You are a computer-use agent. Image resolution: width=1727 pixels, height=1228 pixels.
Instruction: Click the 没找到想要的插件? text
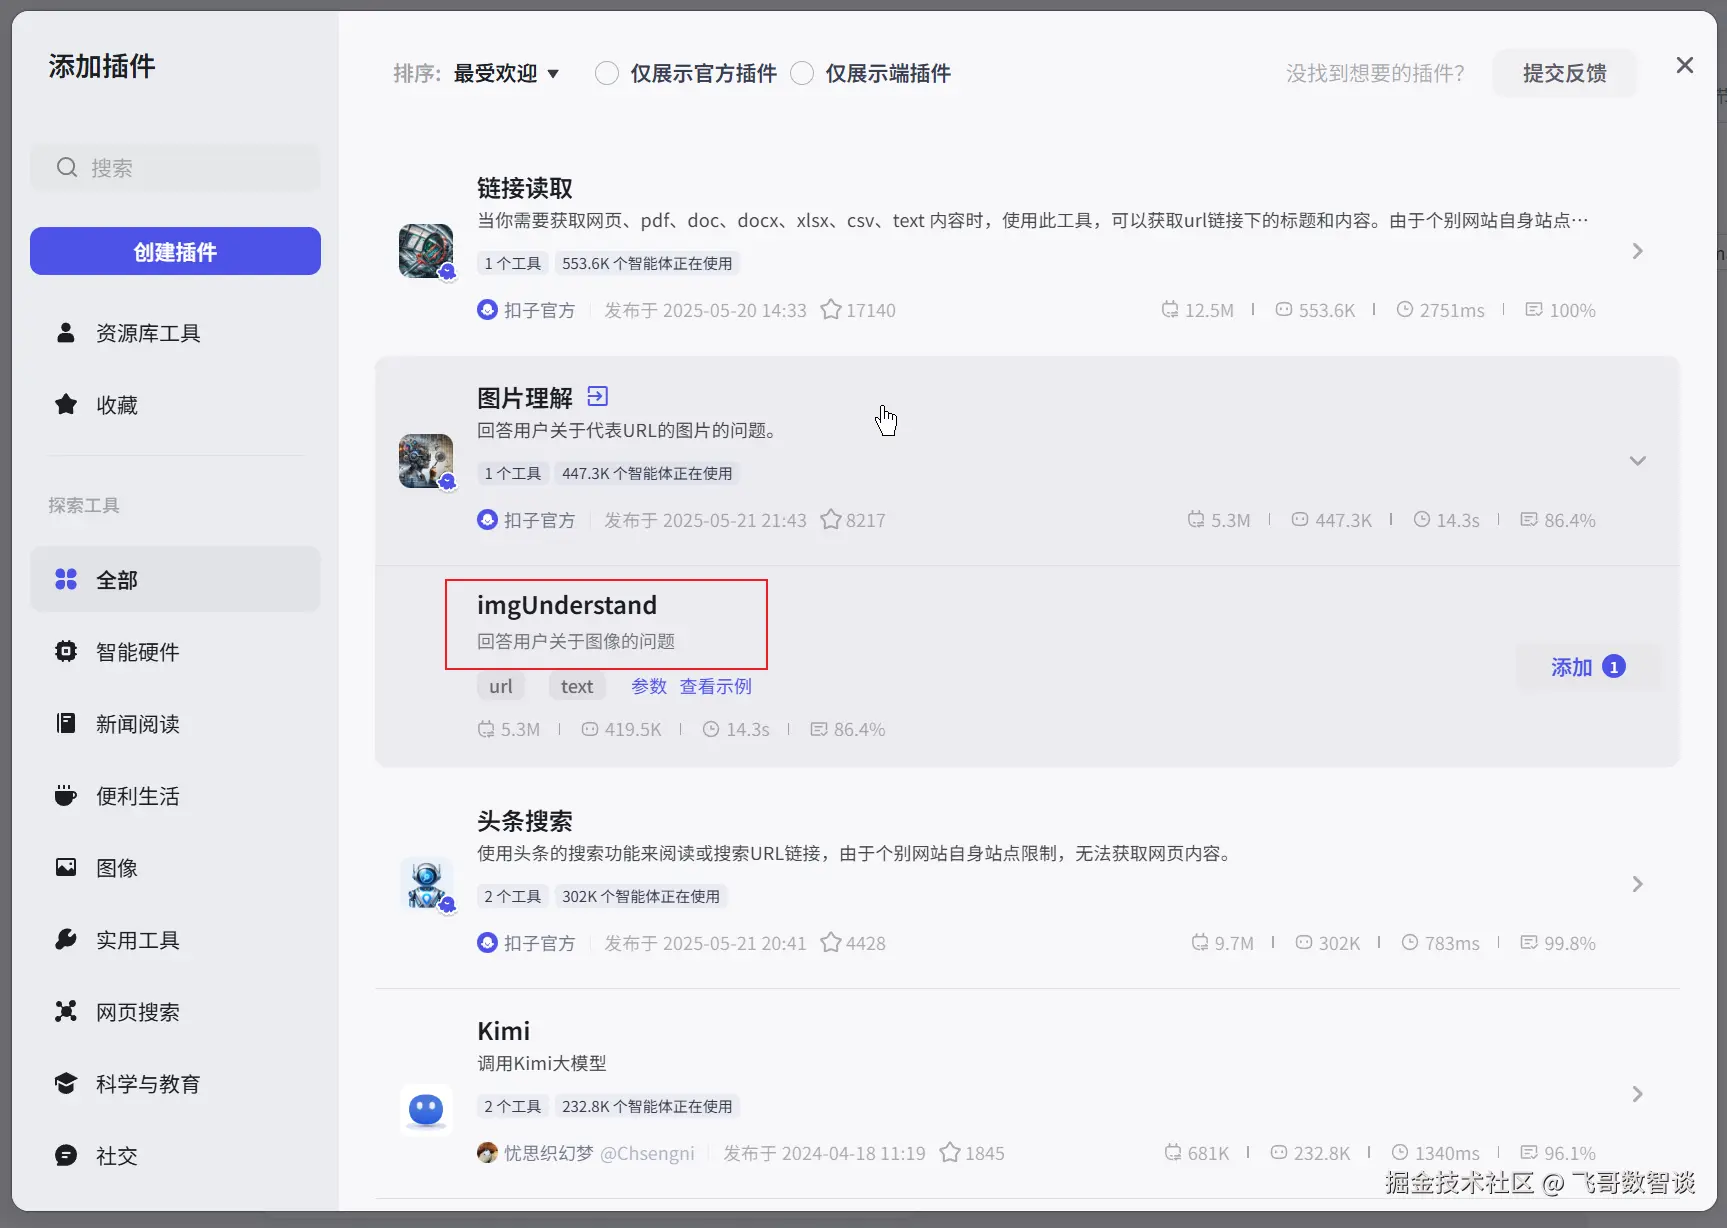1375,73
